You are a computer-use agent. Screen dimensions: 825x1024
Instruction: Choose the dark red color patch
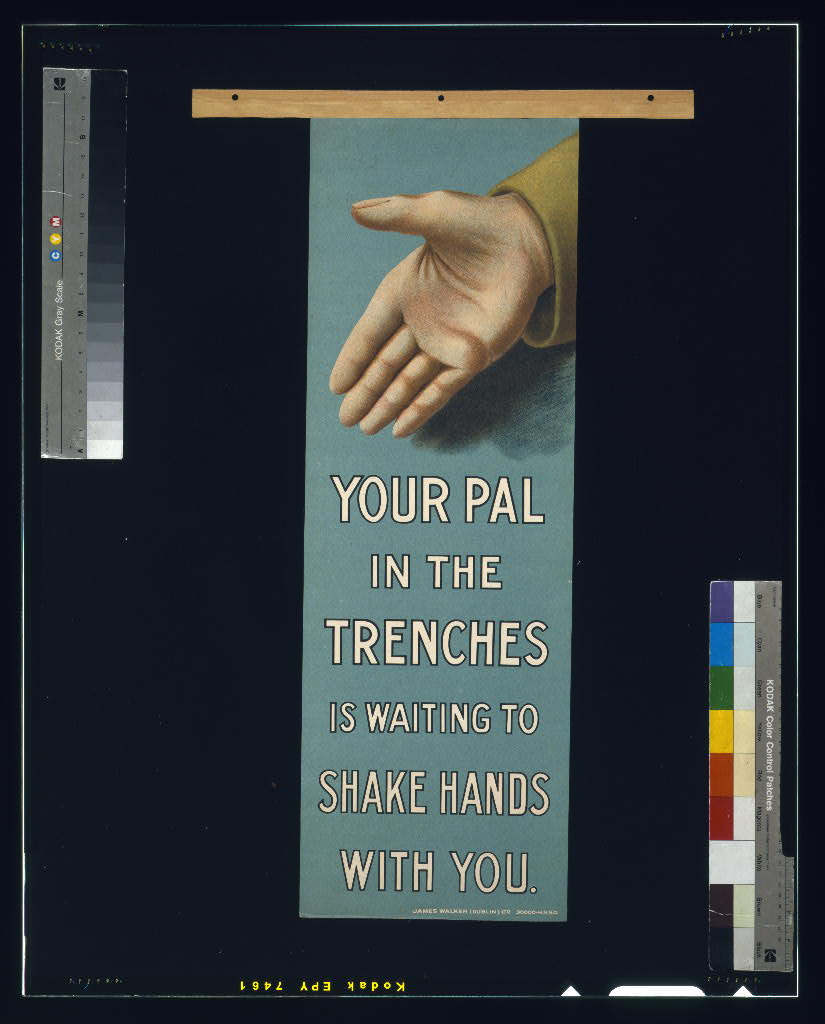tap(722, 818)
